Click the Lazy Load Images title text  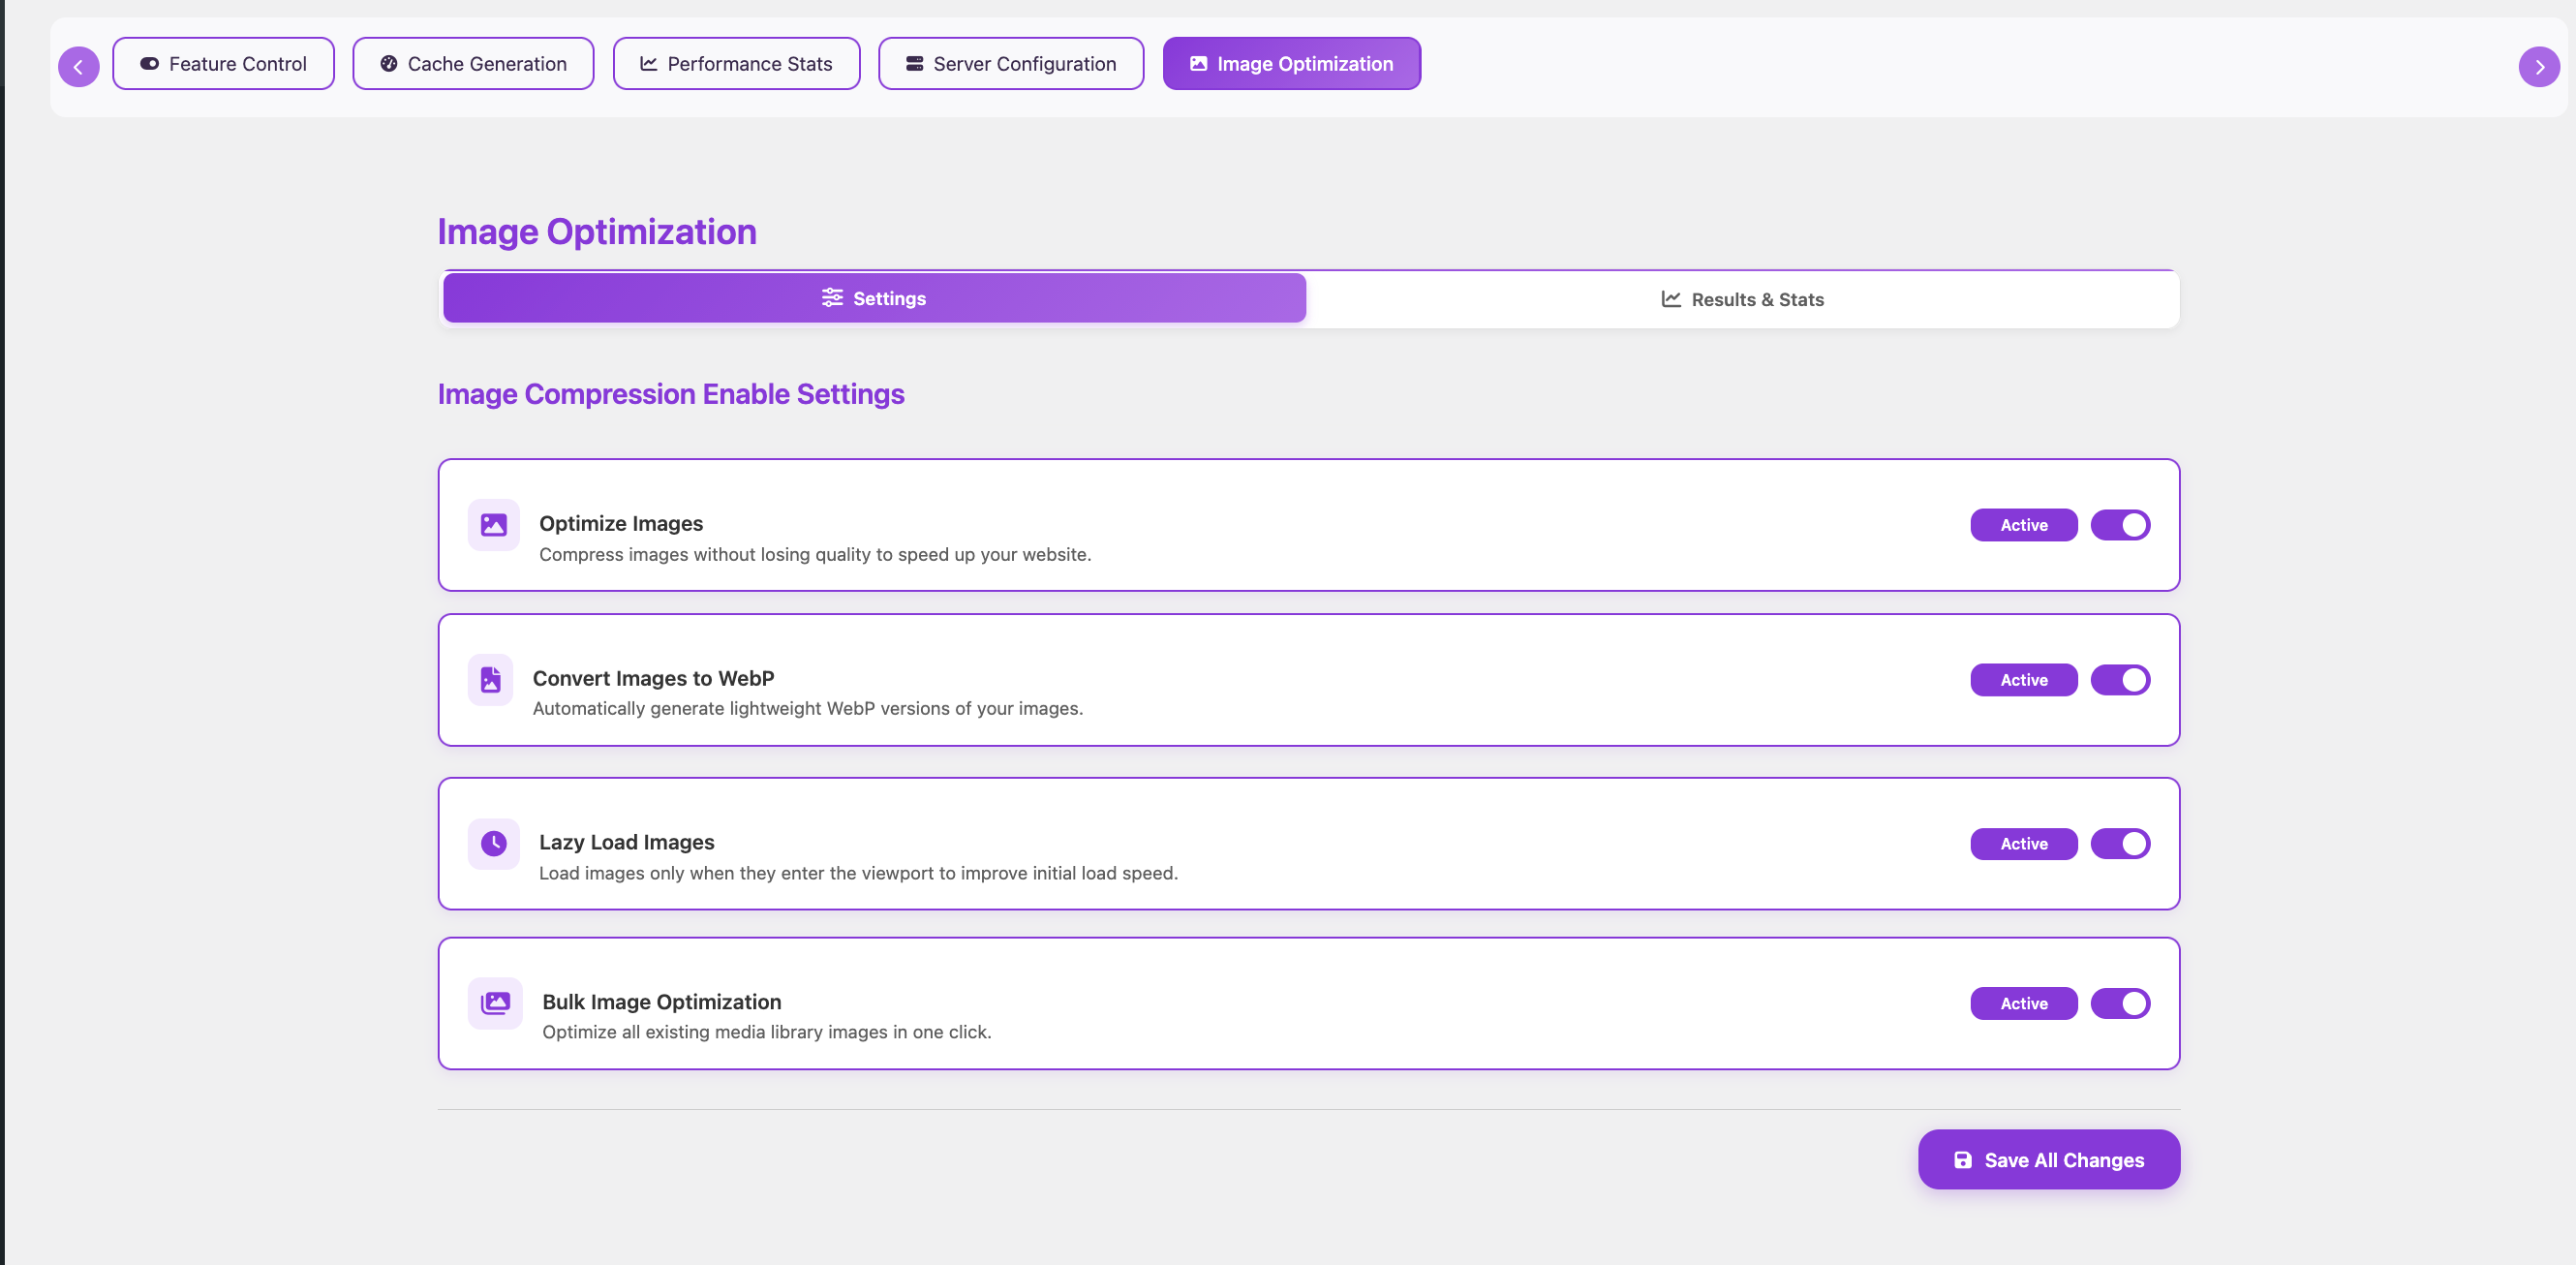pos(626,842)
